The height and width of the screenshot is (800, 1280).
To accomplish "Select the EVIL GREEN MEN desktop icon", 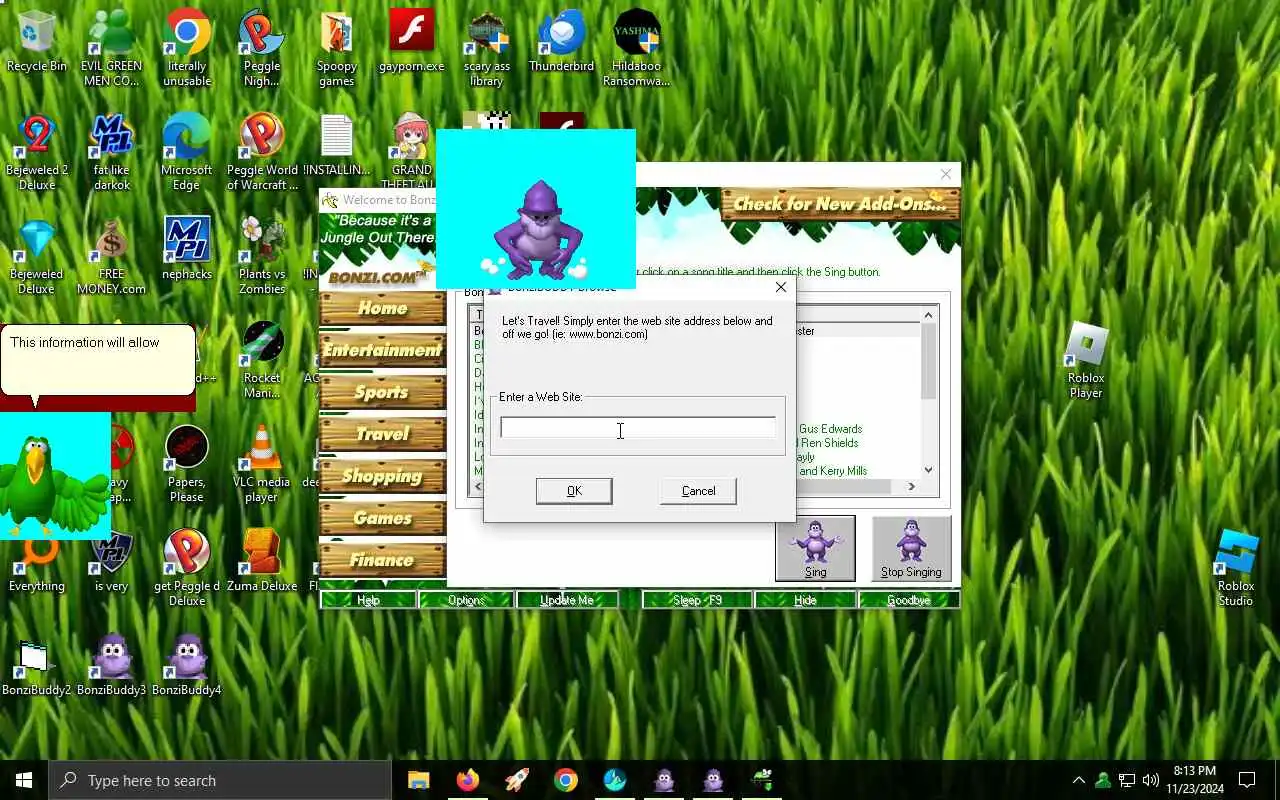I will 112,48.
